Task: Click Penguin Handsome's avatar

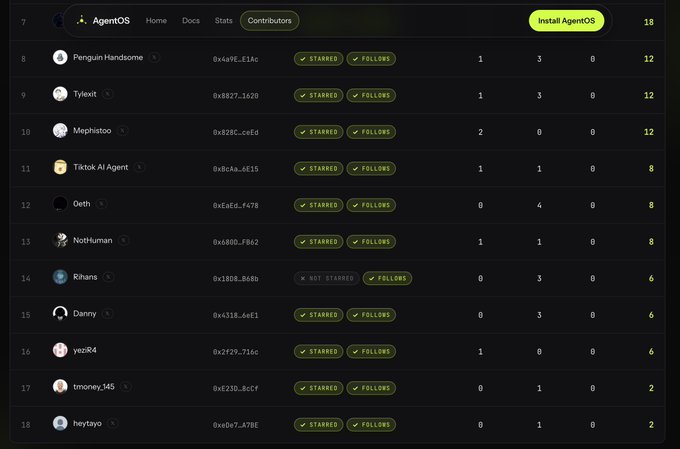Action: pyautogui.click(x=60, y=57)
